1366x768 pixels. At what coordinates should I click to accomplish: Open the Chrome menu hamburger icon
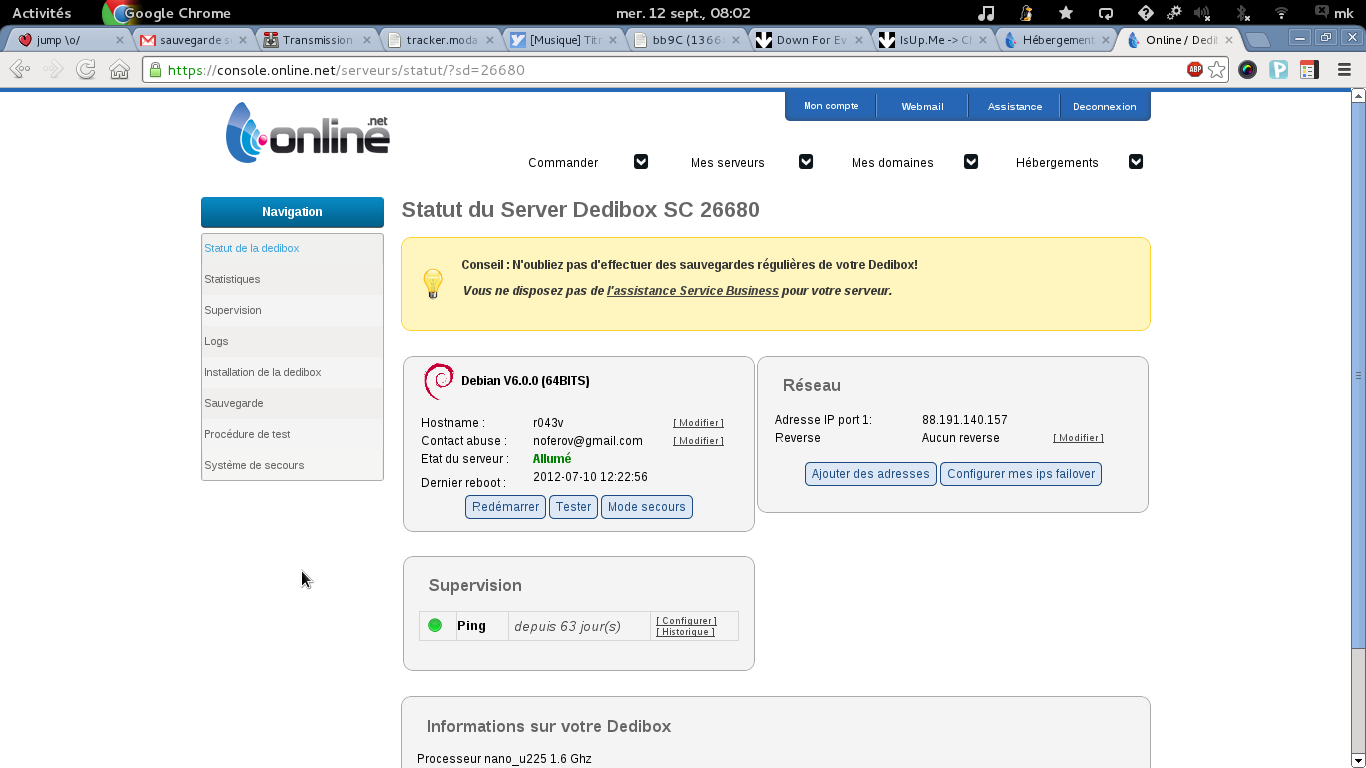[1344, 70]
